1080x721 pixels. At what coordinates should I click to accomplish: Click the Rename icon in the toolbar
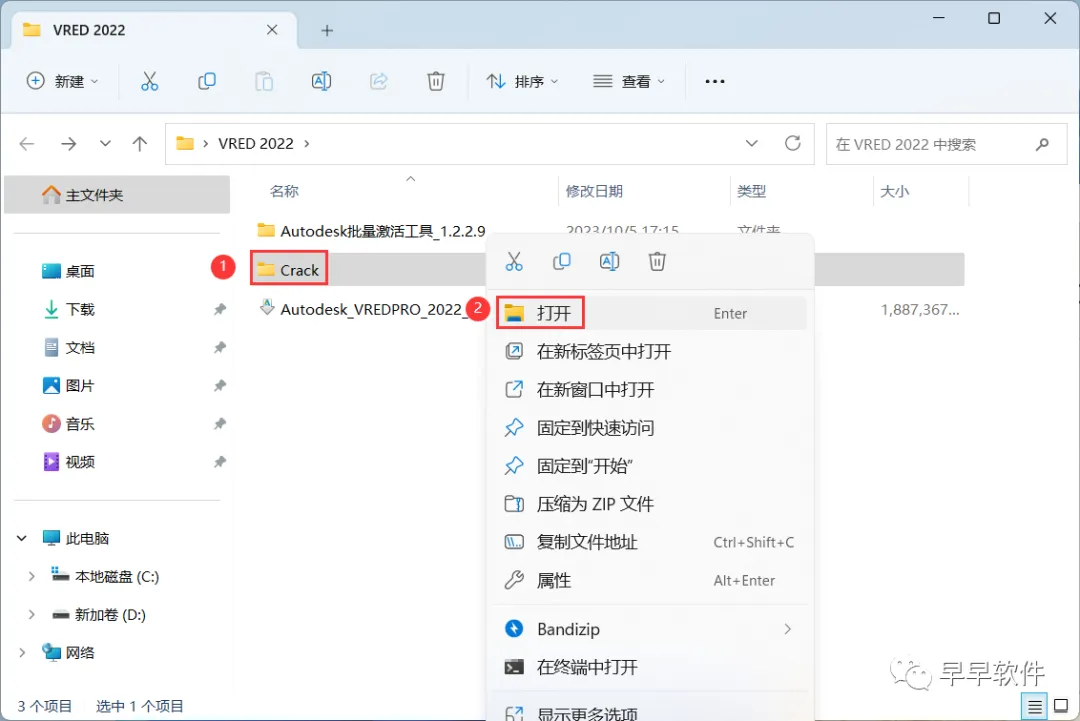click(x=321, y=81)
